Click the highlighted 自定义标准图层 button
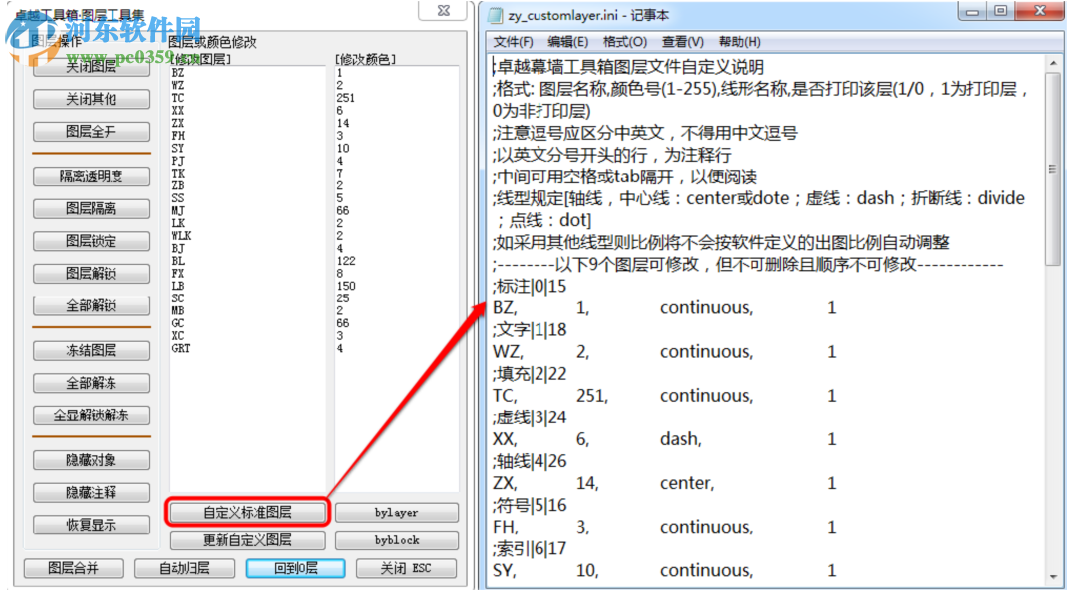The width and height of the screenshot is (1077, 593). (246, 512)
